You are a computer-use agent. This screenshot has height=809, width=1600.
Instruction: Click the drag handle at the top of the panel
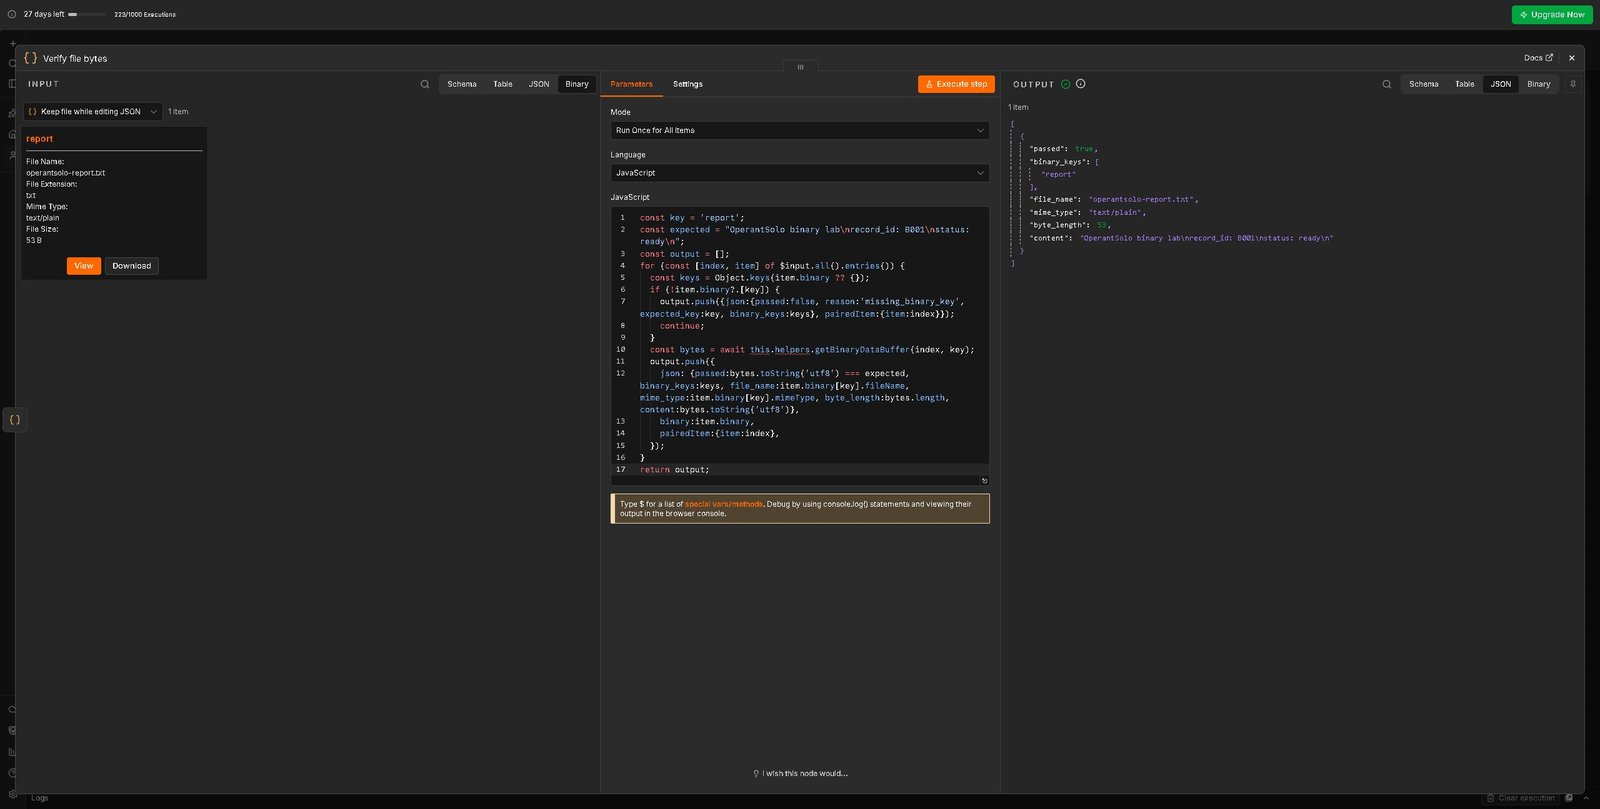tap(800, 67)
